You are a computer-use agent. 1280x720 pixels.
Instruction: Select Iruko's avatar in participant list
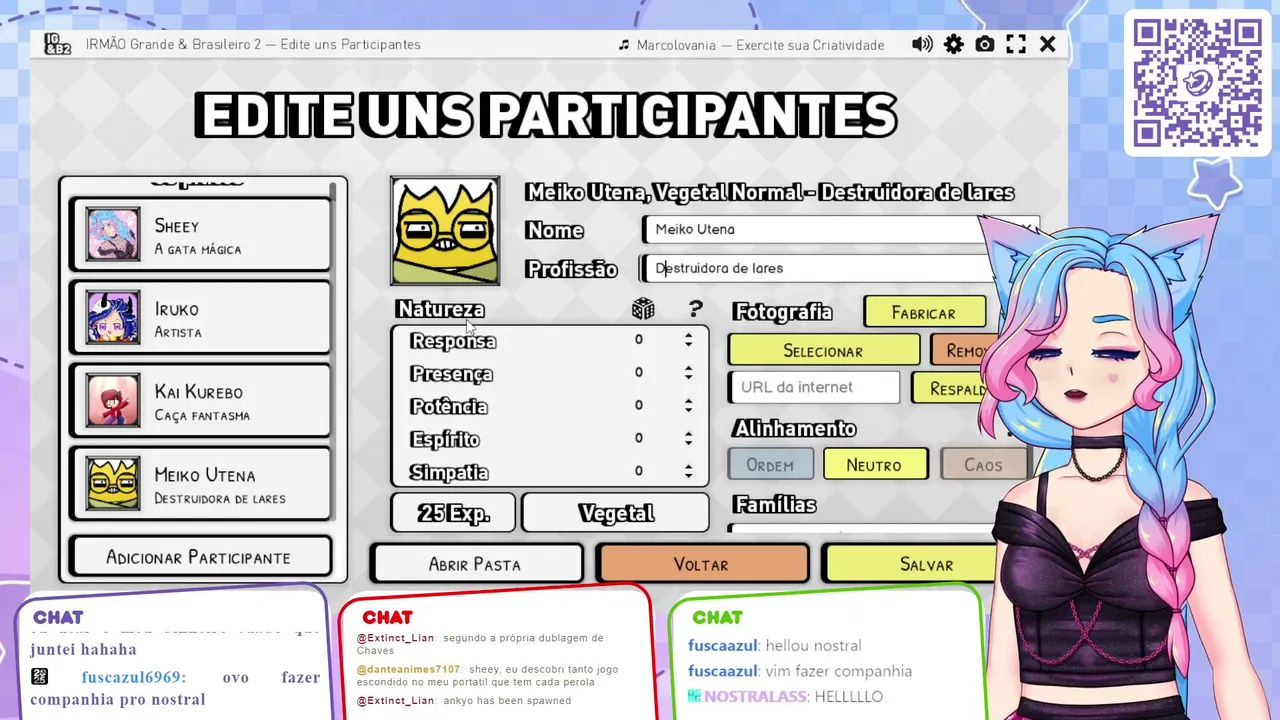(113, 317)
